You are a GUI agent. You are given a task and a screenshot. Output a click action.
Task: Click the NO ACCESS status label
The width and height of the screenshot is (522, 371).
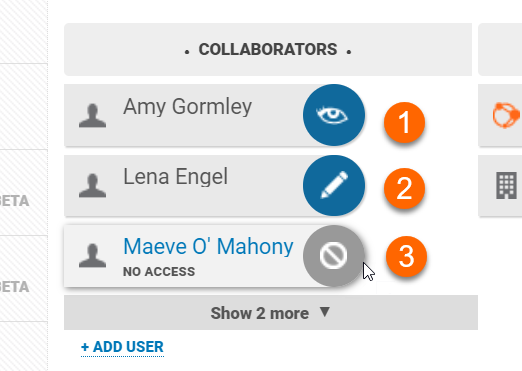point(159,272)
